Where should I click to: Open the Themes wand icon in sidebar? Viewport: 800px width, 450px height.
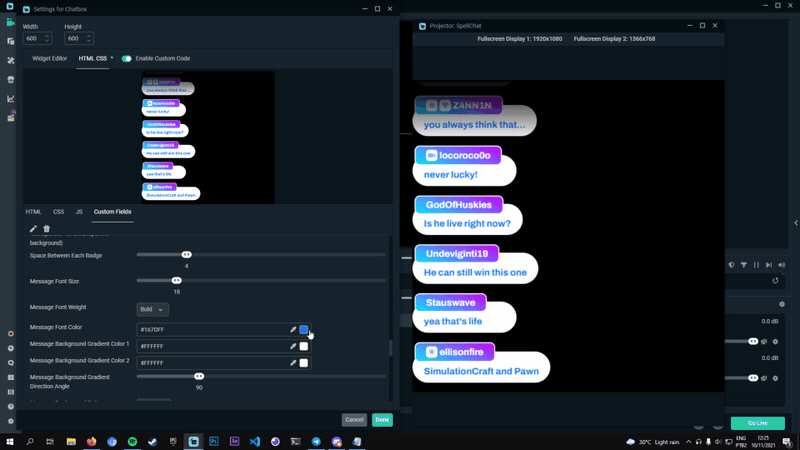click(10, 60)
